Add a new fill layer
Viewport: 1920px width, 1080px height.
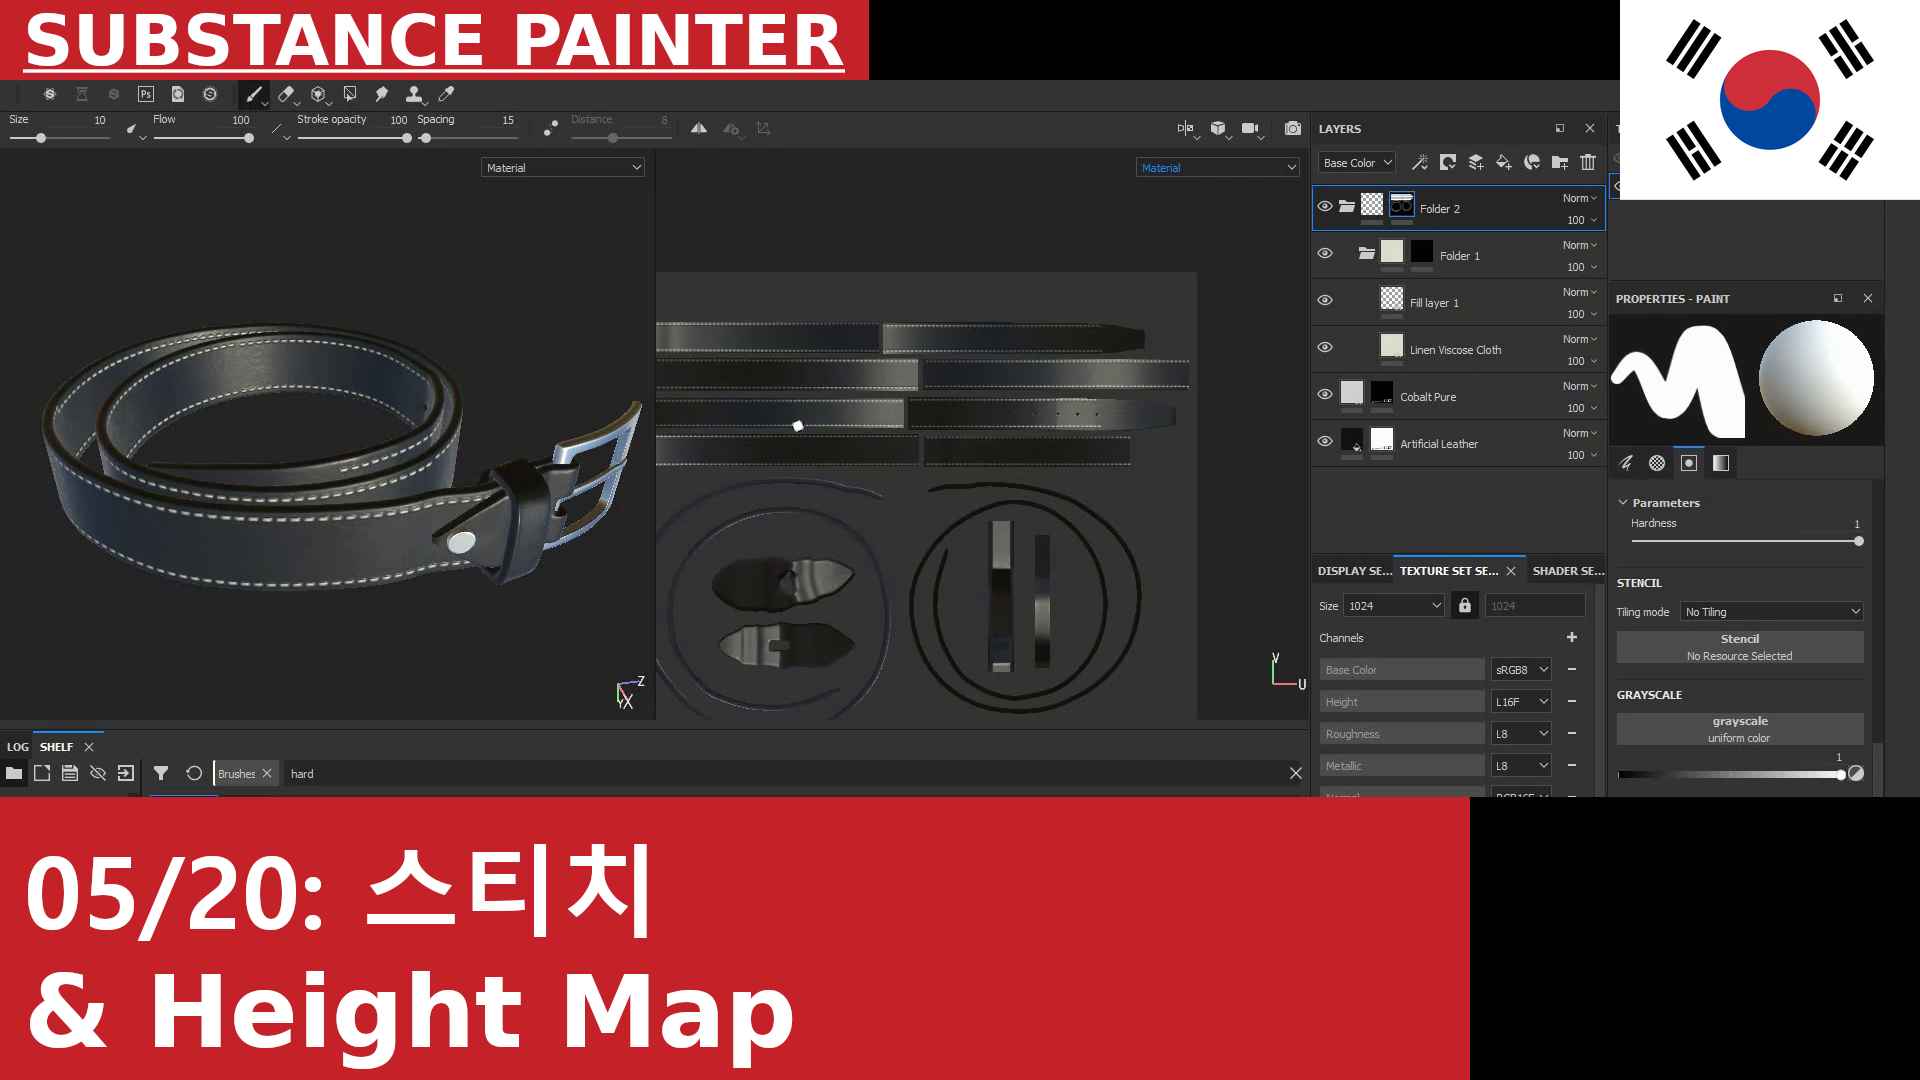tap(1504, 162)
